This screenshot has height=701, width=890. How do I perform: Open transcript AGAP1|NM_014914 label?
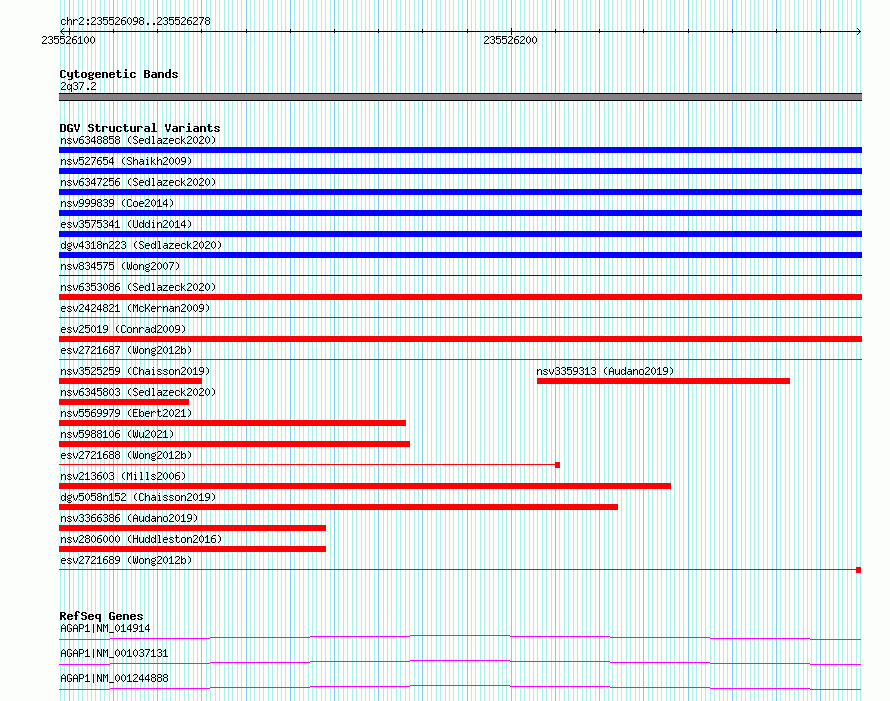105,628
